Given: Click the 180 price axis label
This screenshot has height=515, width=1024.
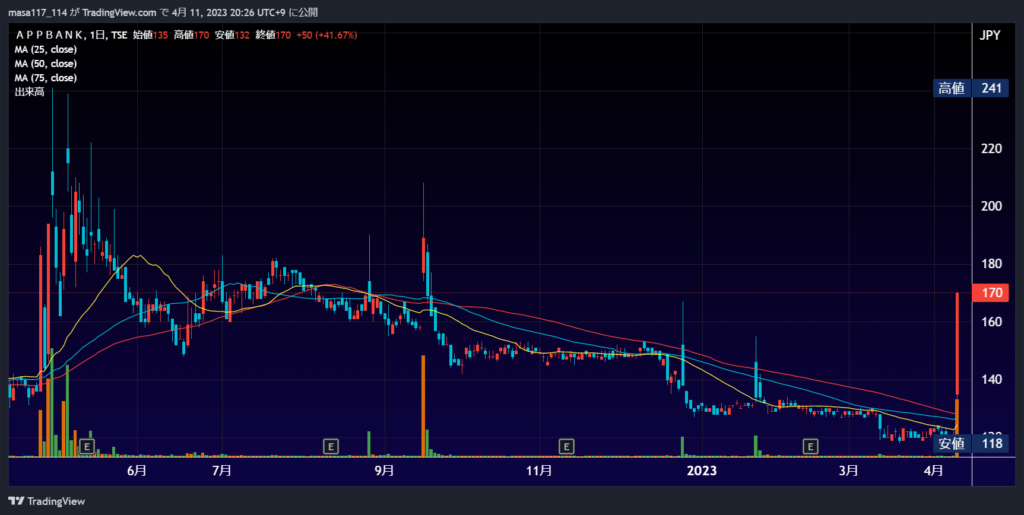Looking at the screenshot, I should 991,264.
